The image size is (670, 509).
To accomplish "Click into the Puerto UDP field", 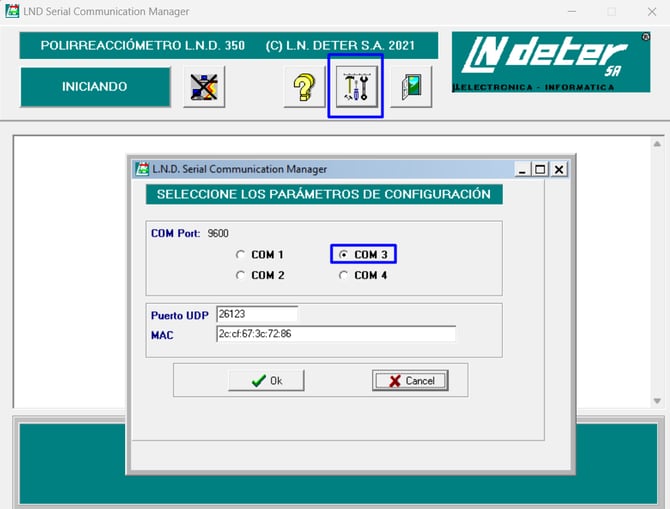I will (x=256, y=315).
